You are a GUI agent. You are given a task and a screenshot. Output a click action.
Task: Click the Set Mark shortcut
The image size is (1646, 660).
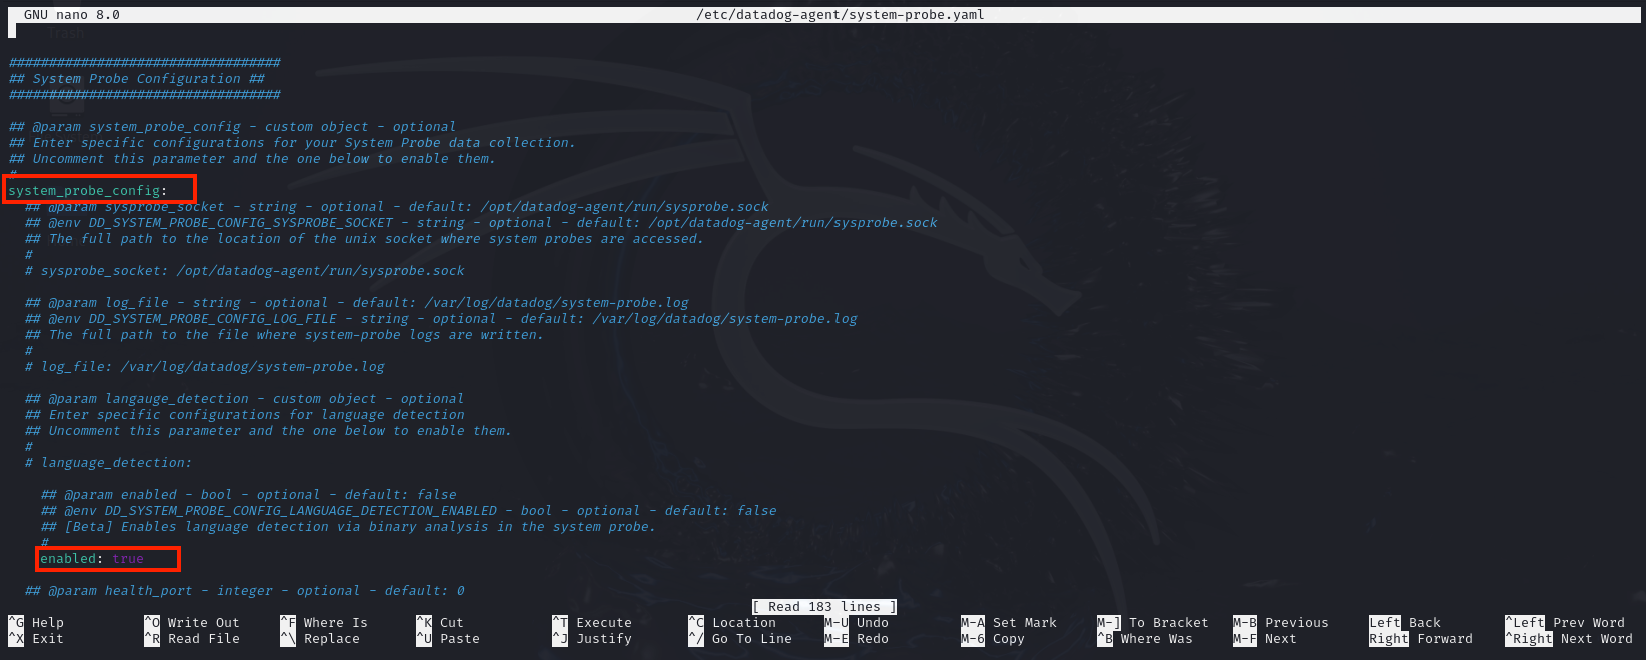click(x=1008, y=623)
